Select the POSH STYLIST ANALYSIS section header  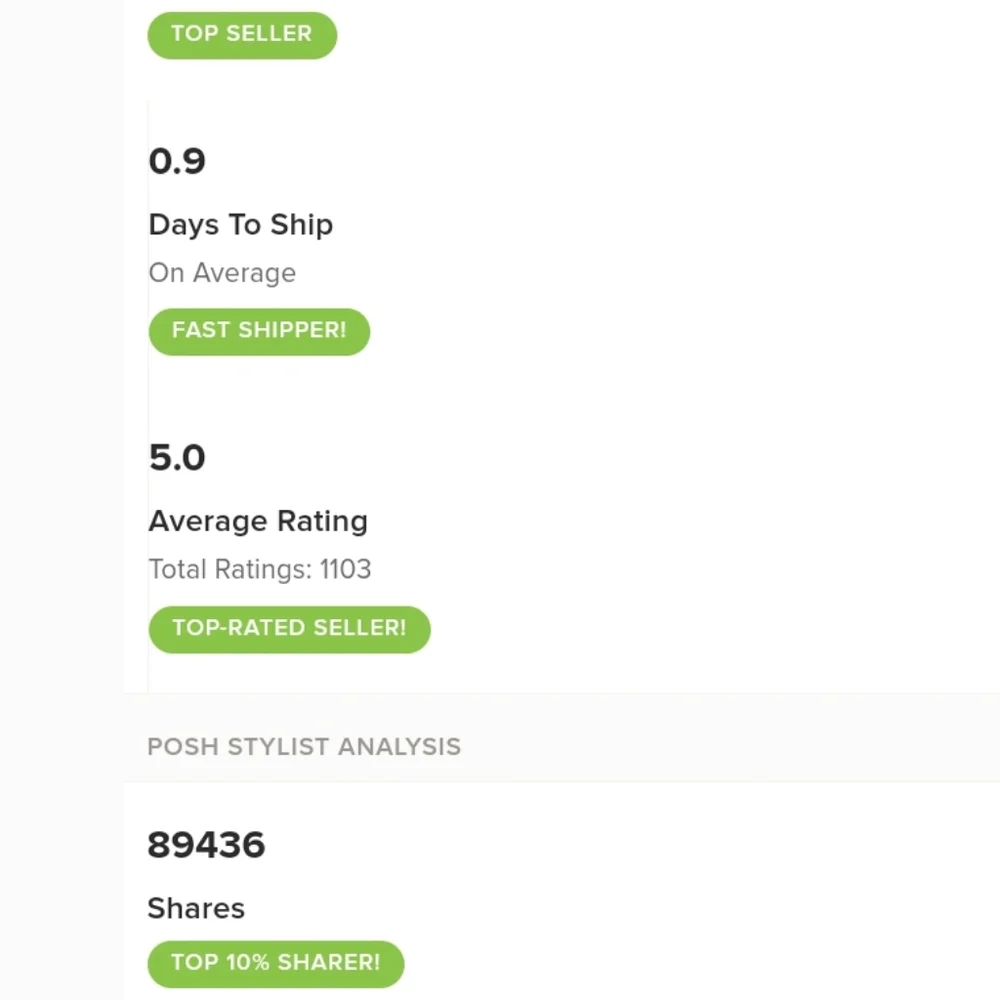(304, 747)
